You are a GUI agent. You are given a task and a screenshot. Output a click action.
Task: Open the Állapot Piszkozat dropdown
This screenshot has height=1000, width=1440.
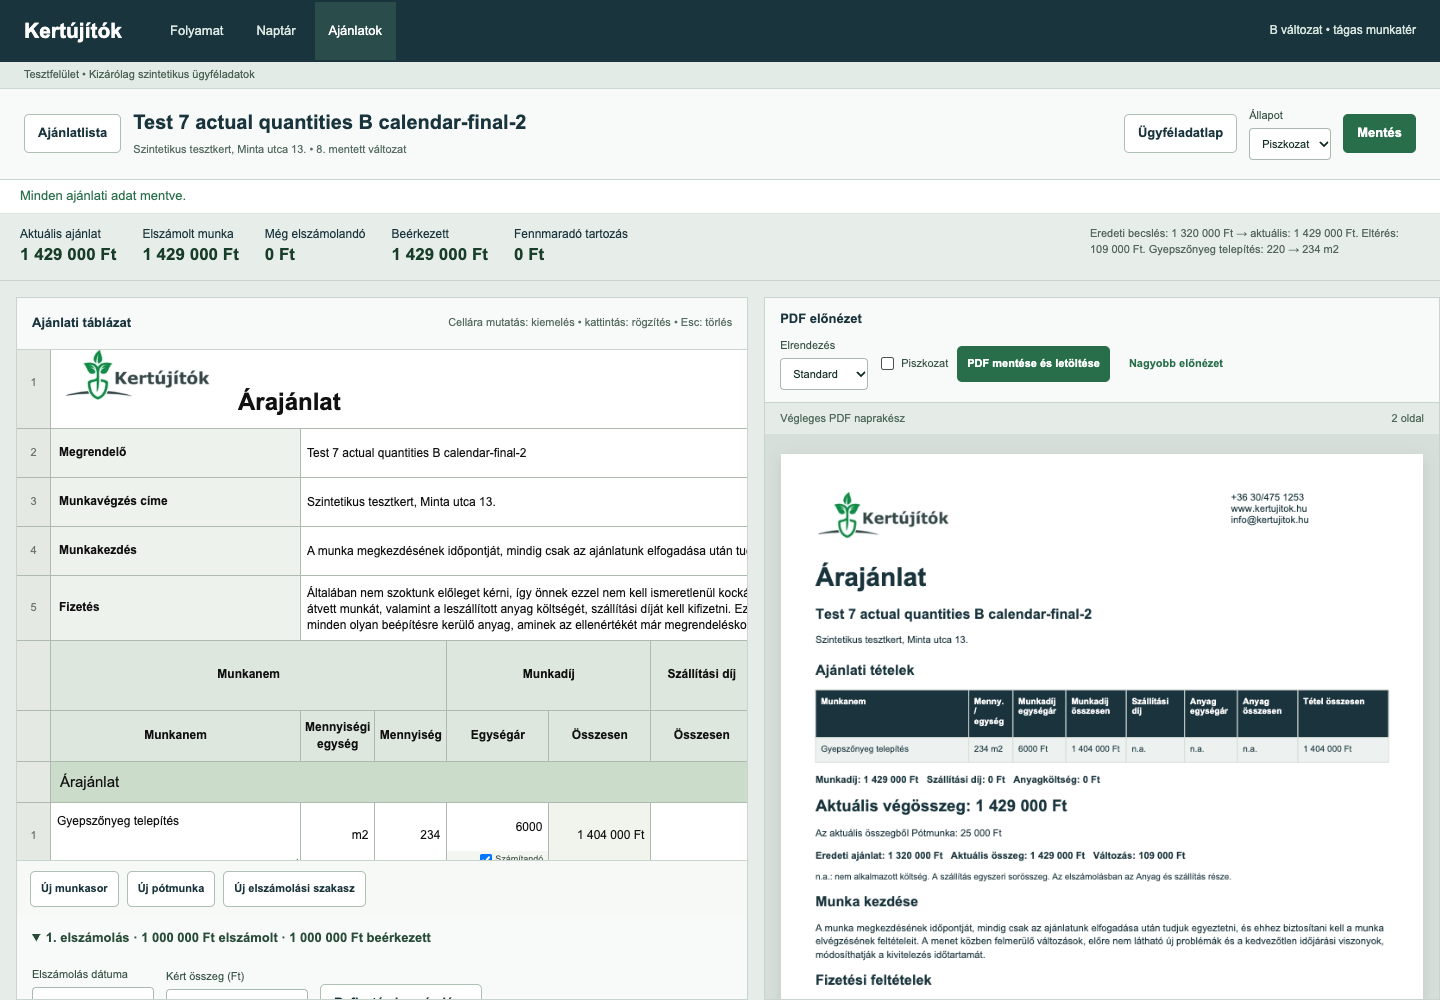(x=1290, y=144)
